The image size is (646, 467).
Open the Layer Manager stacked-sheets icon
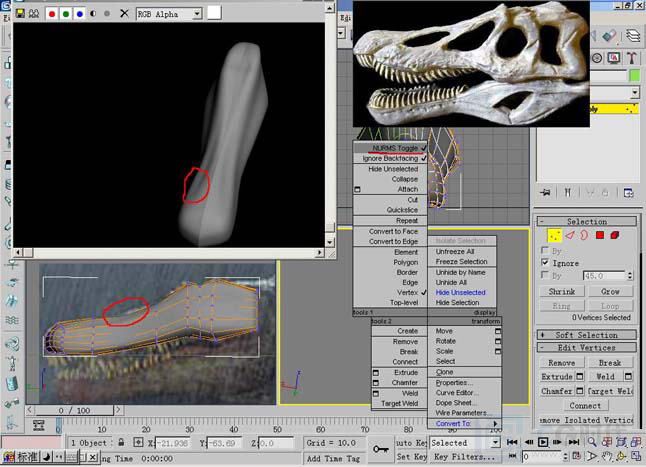(x=633, y=36)
